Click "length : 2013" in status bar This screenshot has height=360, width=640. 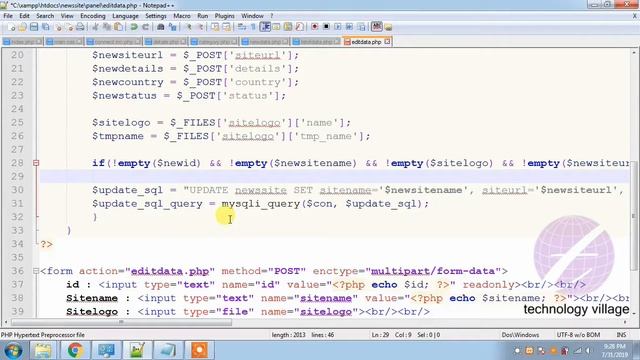click(289, 335)
